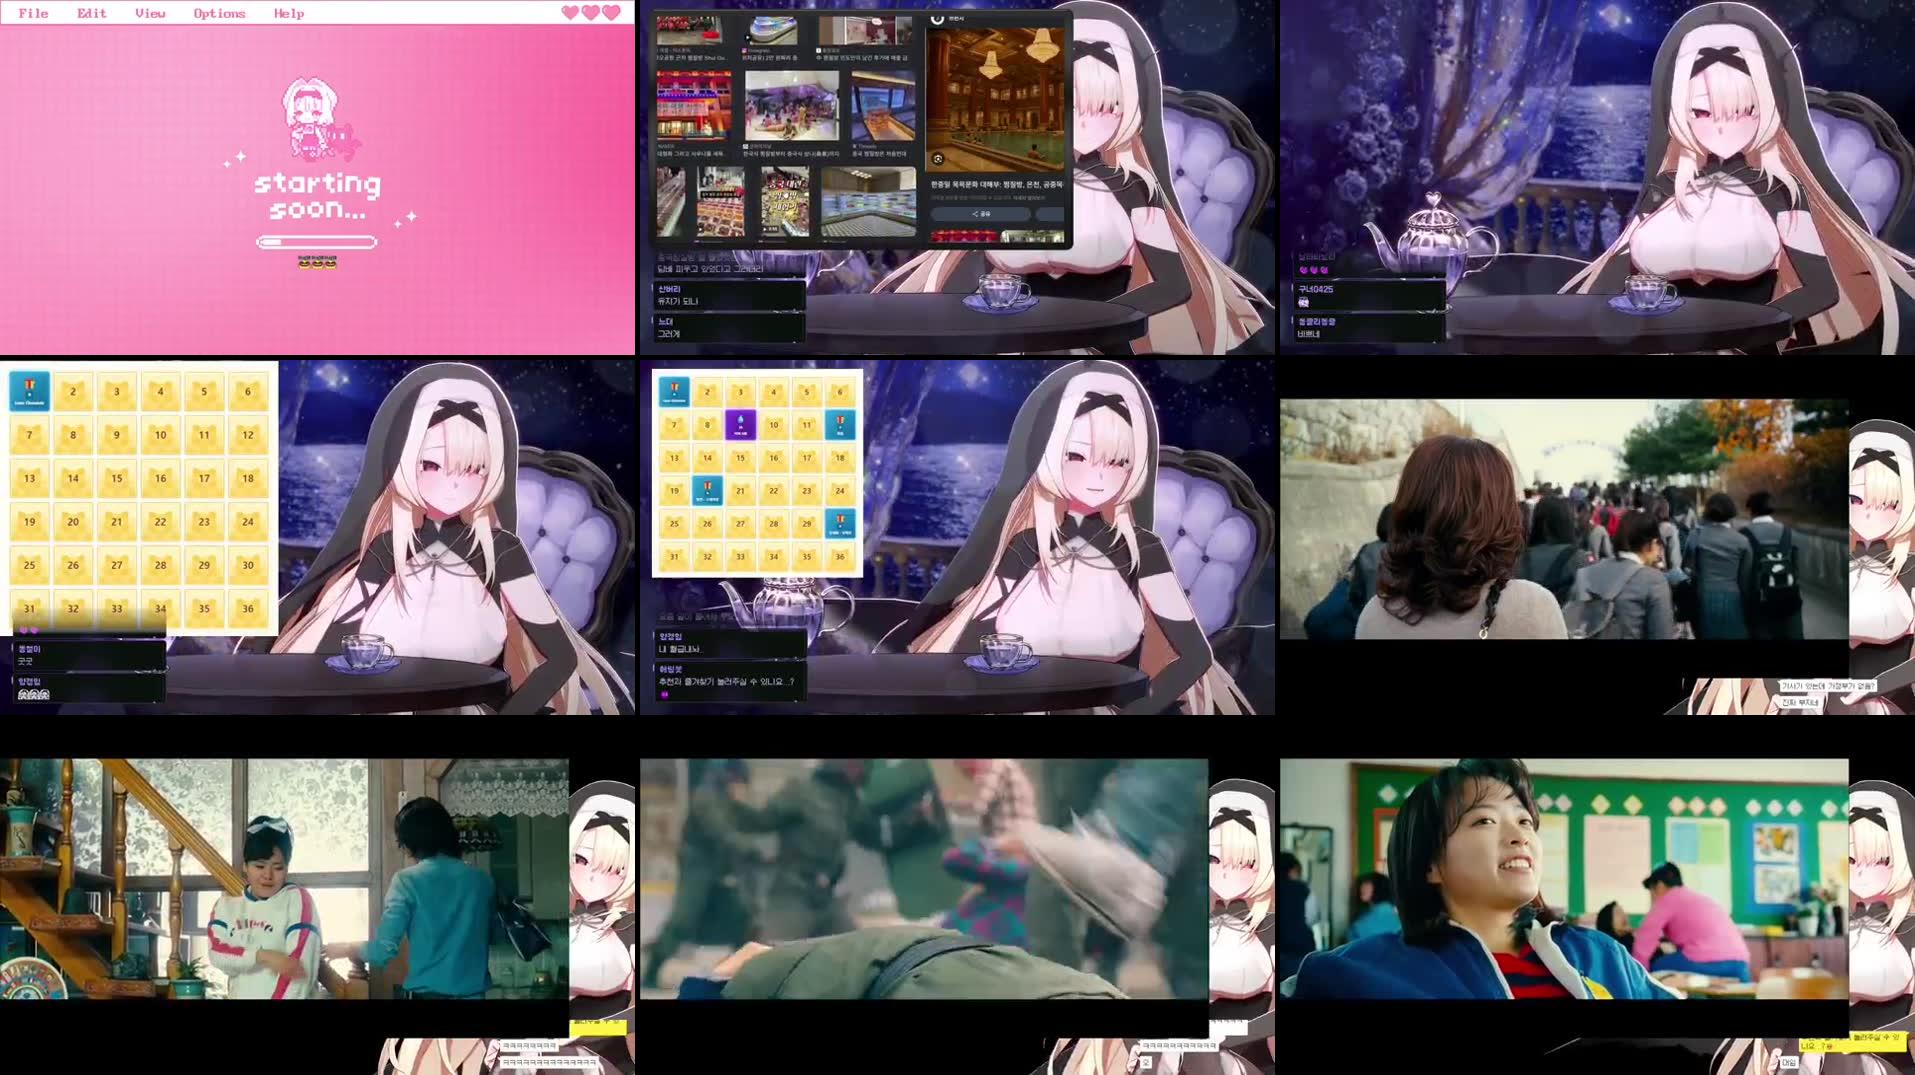Select tile 20 in the large number grid
Screen dimensions: 1915x1075
73,522
